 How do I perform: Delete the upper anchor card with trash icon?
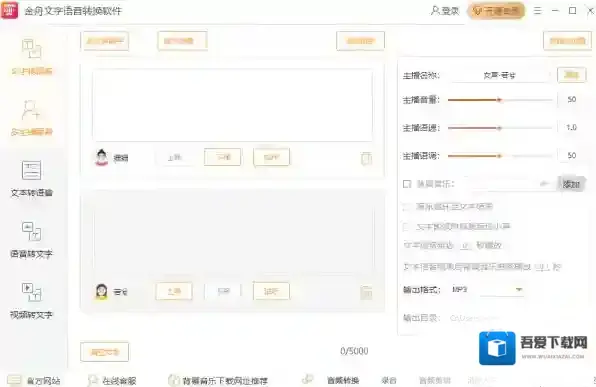pyautogui.click(x=366, y=158)
